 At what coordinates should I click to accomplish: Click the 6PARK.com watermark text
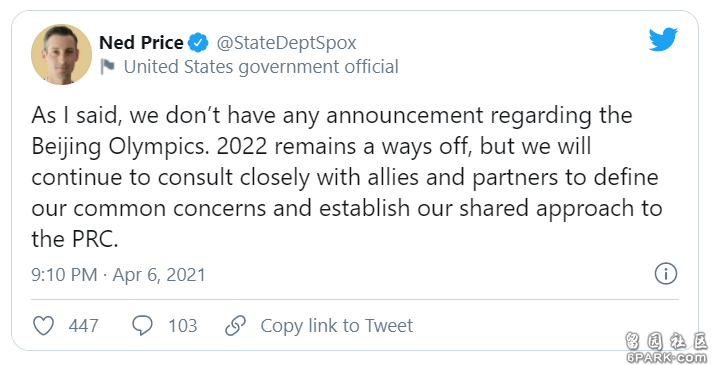coord(667,357)
